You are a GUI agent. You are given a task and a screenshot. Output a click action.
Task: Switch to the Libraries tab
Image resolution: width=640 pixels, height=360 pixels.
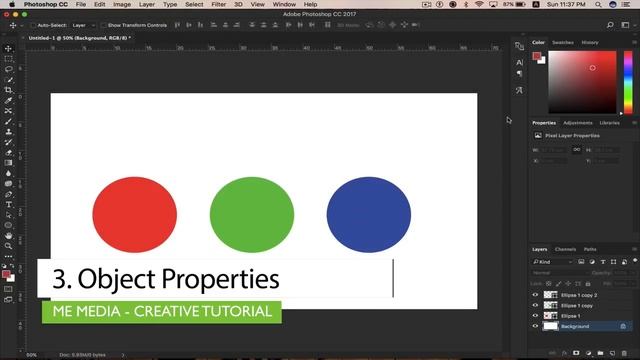pos(609,123)
